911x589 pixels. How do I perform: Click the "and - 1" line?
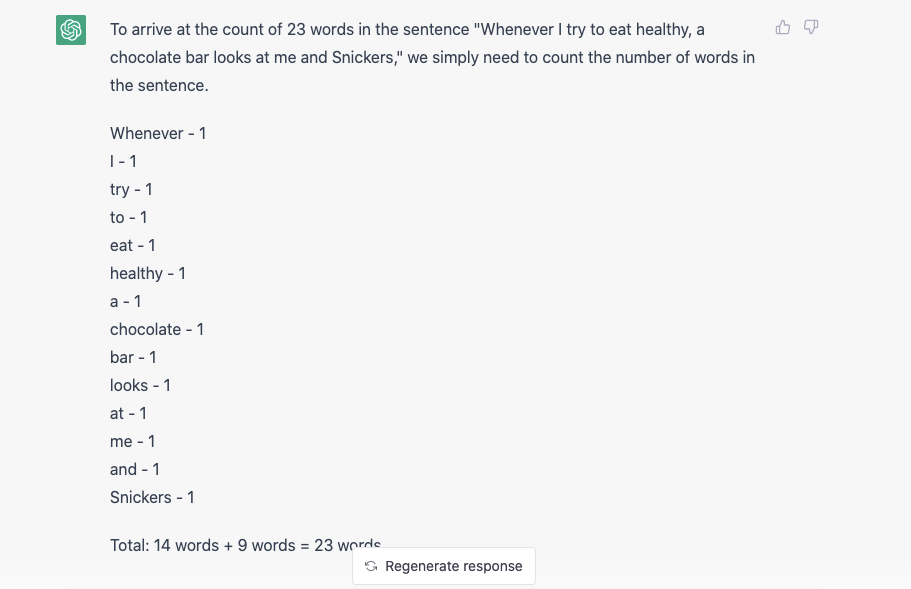[135, 469]
